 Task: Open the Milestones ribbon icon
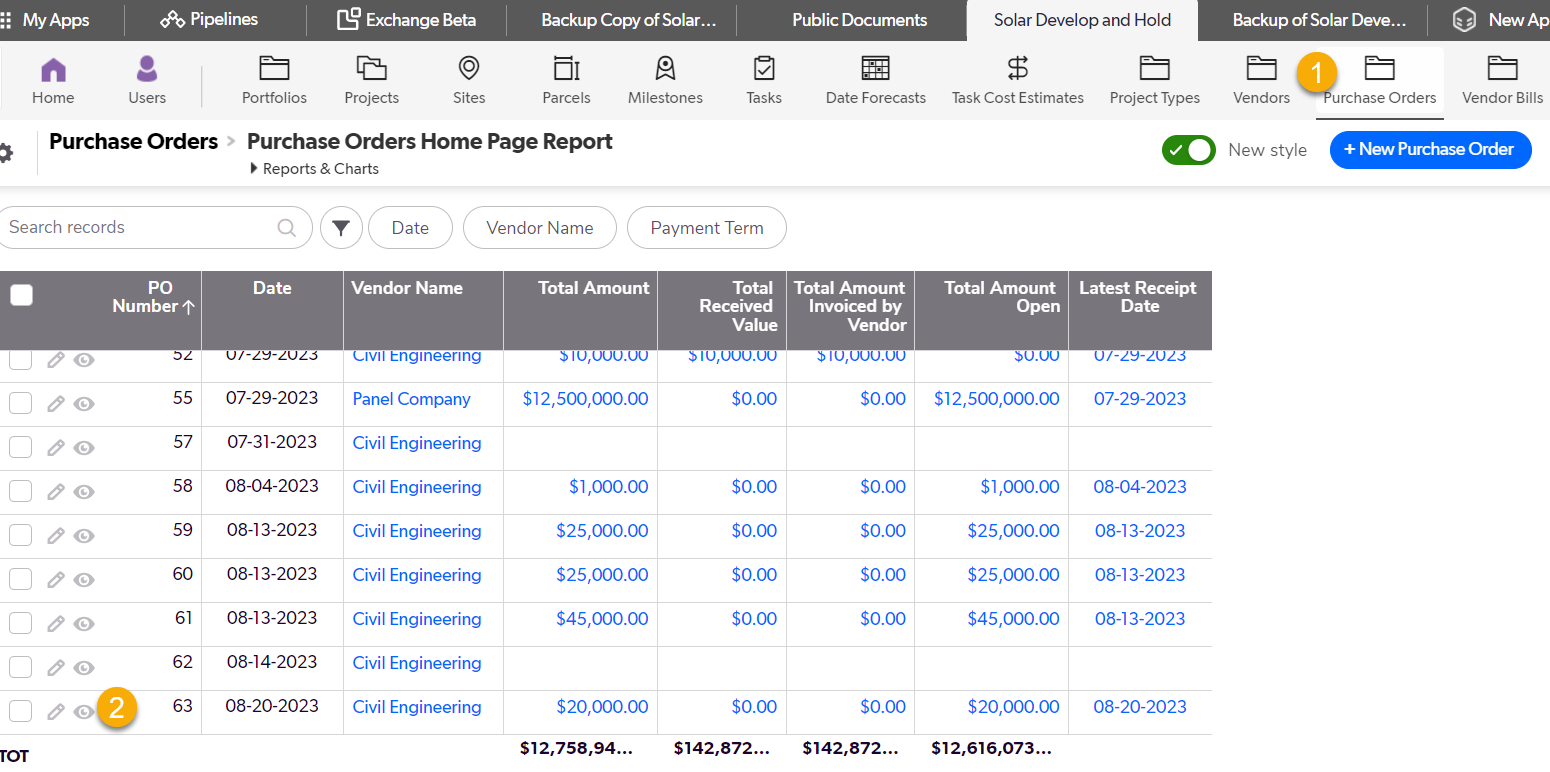pos(665,68)
